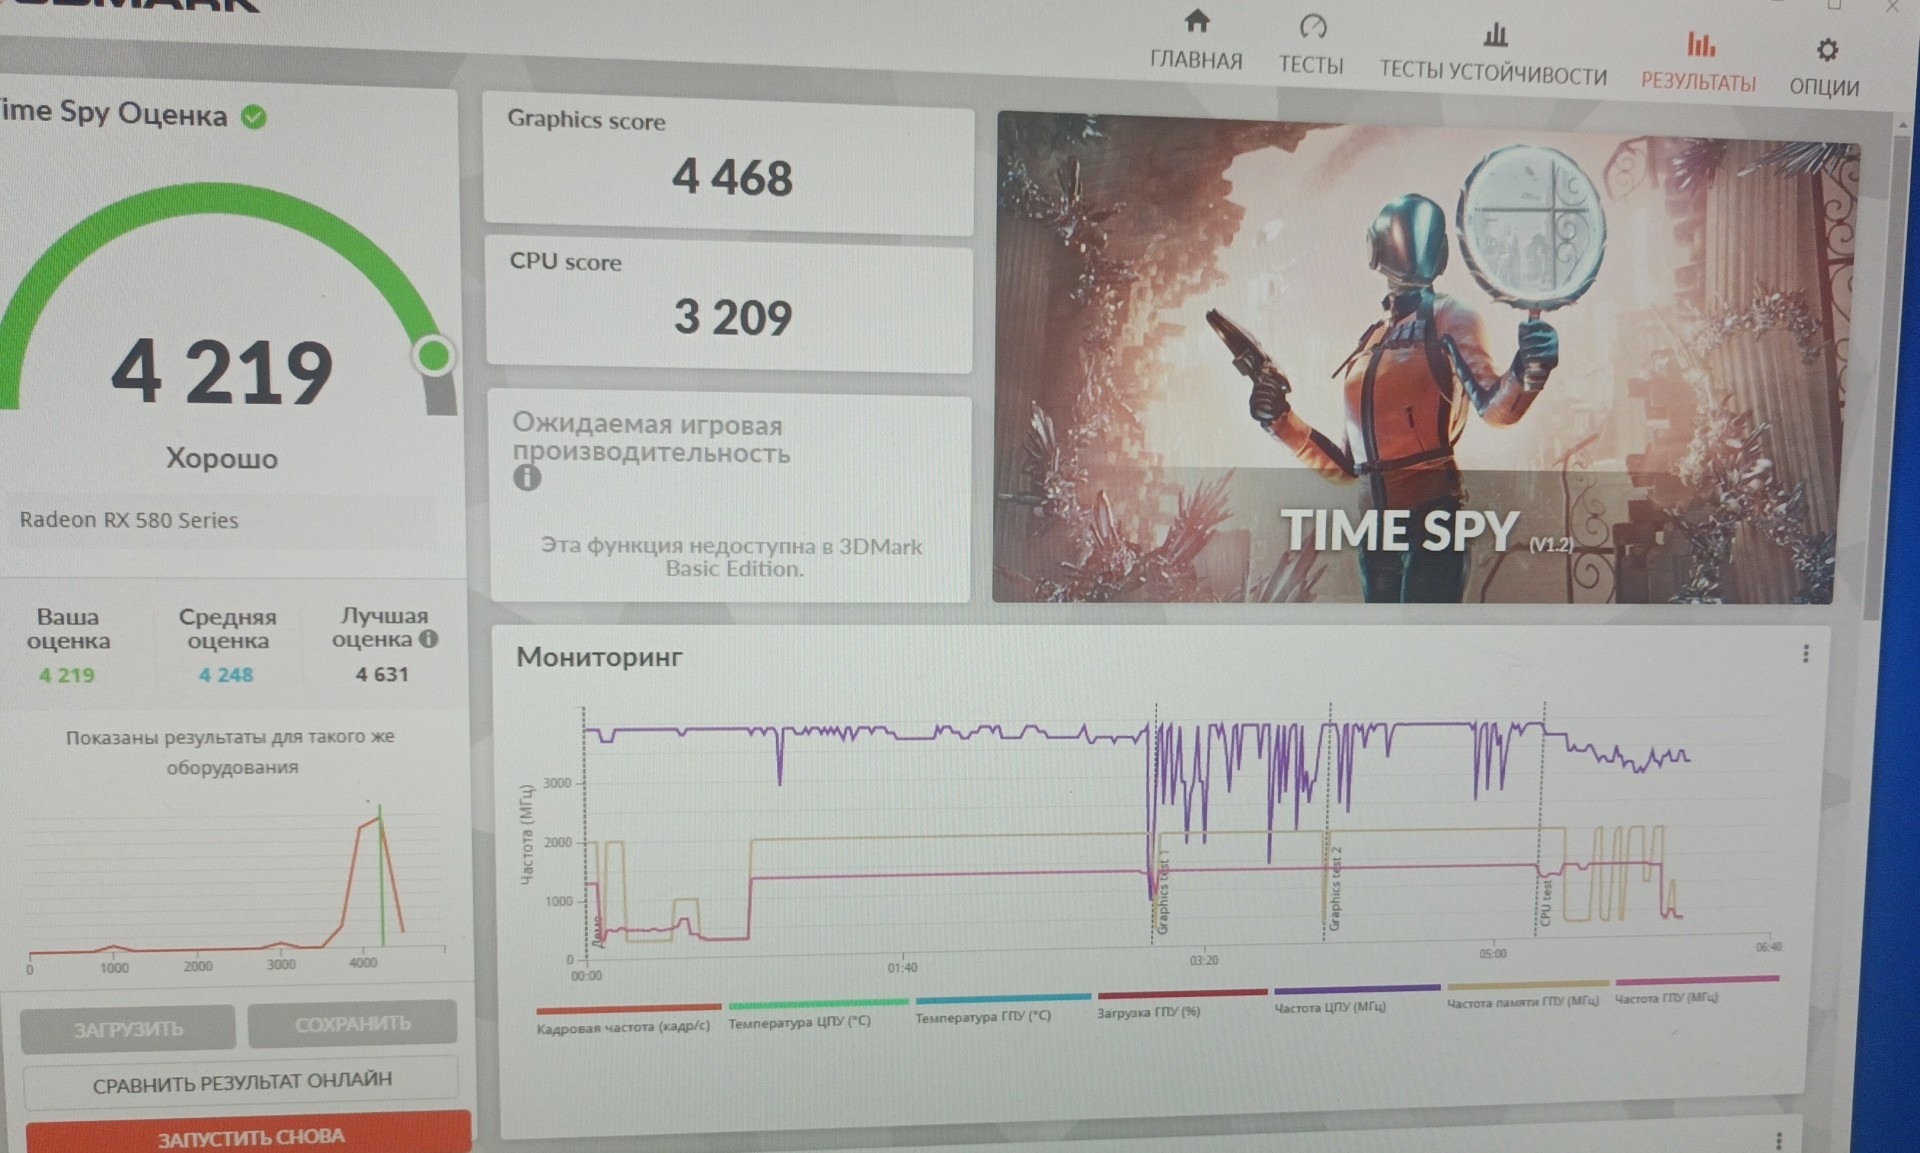The width and height of the screenshot is (1920, 1153).
Task: Click the CPU test timeline marker
Action: [1545, 902]
